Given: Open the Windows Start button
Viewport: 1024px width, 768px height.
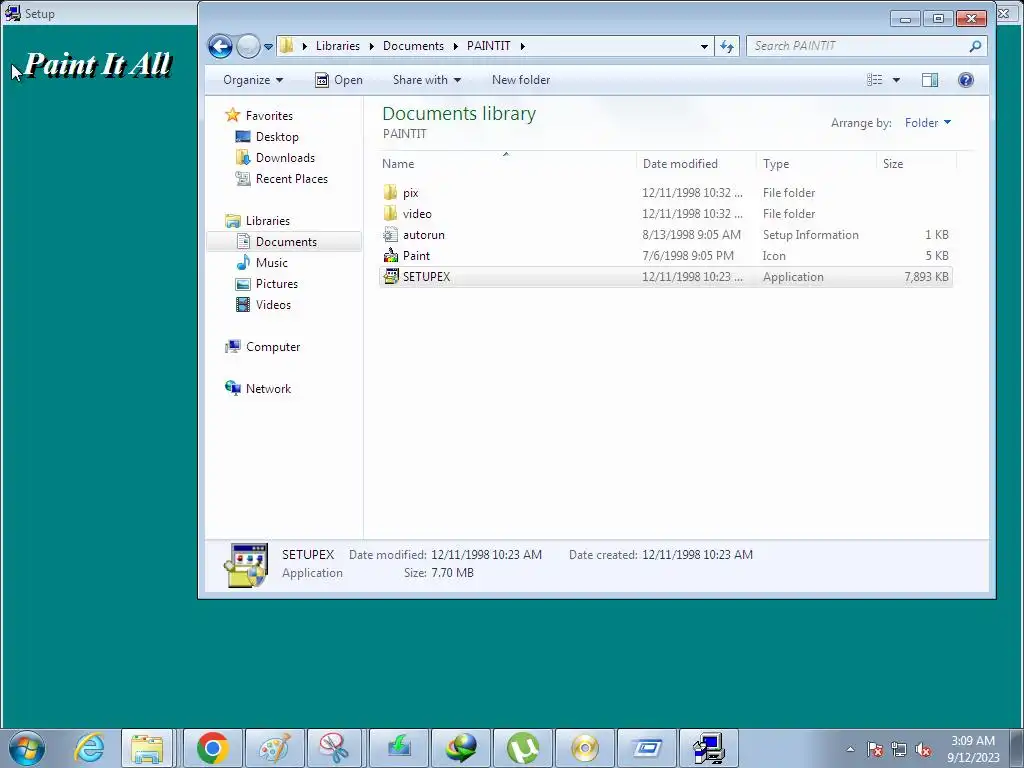Looking at the screenshot, I should point(27,748).
